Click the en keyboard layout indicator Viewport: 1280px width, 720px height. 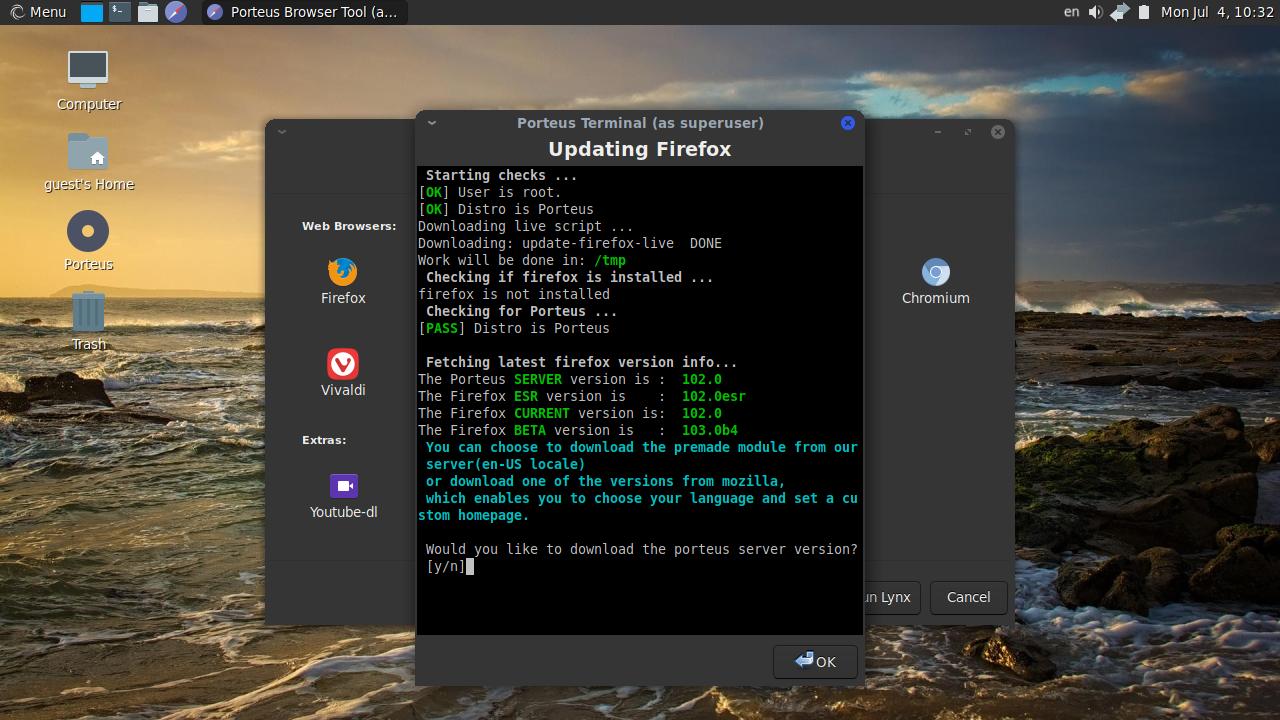pyautogui.click(x=1071, y=12)
